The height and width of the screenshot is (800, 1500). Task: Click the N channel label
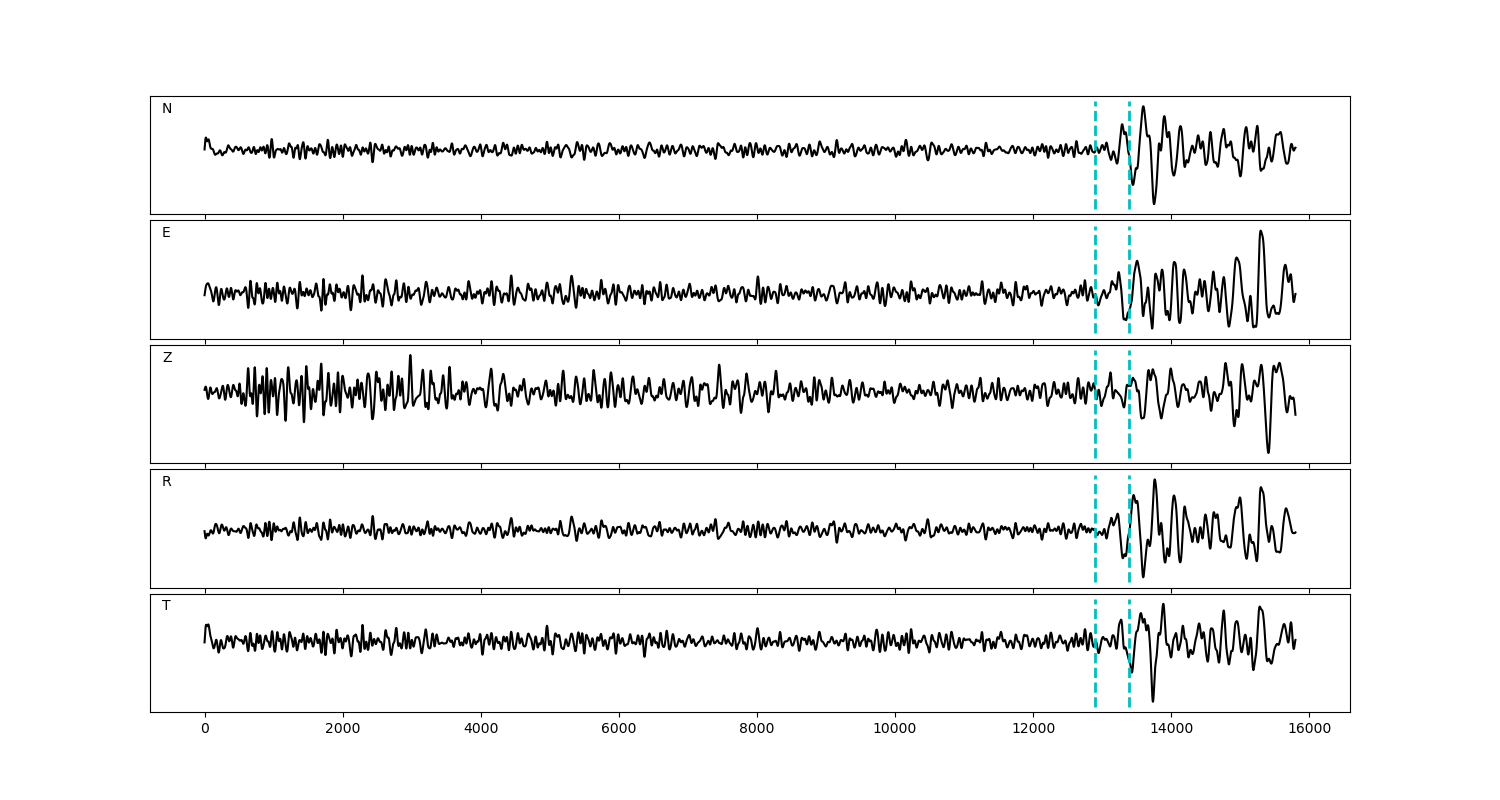pos(167,109)
